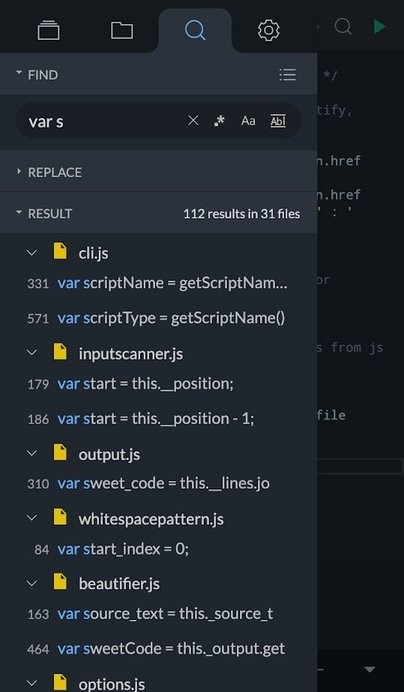404x692 pixels.
Task: Toggle case-sensitive Aa option
Action: point(248,120)
